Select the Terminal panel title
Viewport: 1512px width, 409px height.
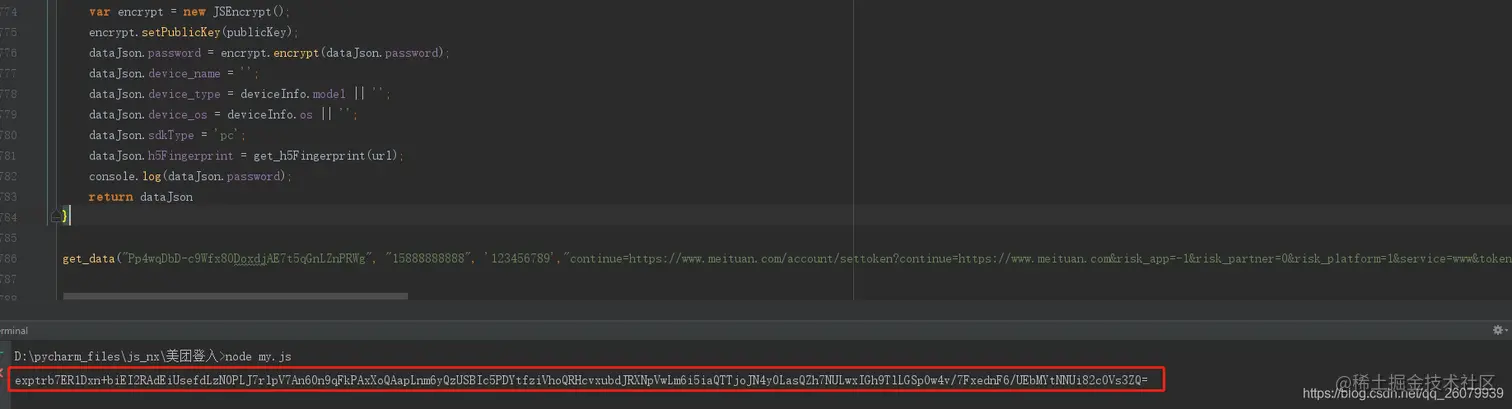(x=14, y=331)
